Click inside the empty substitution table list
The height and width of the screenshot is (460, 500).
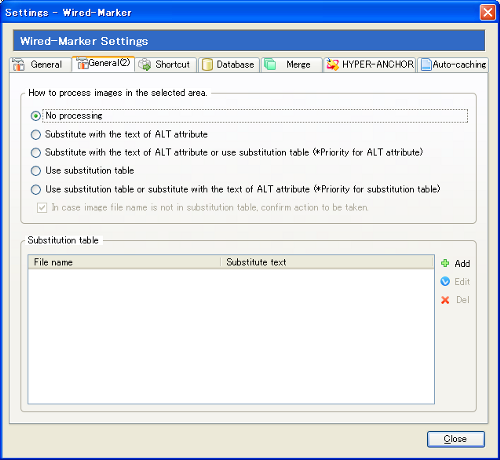pyautogui.click(x=231, y=336)
